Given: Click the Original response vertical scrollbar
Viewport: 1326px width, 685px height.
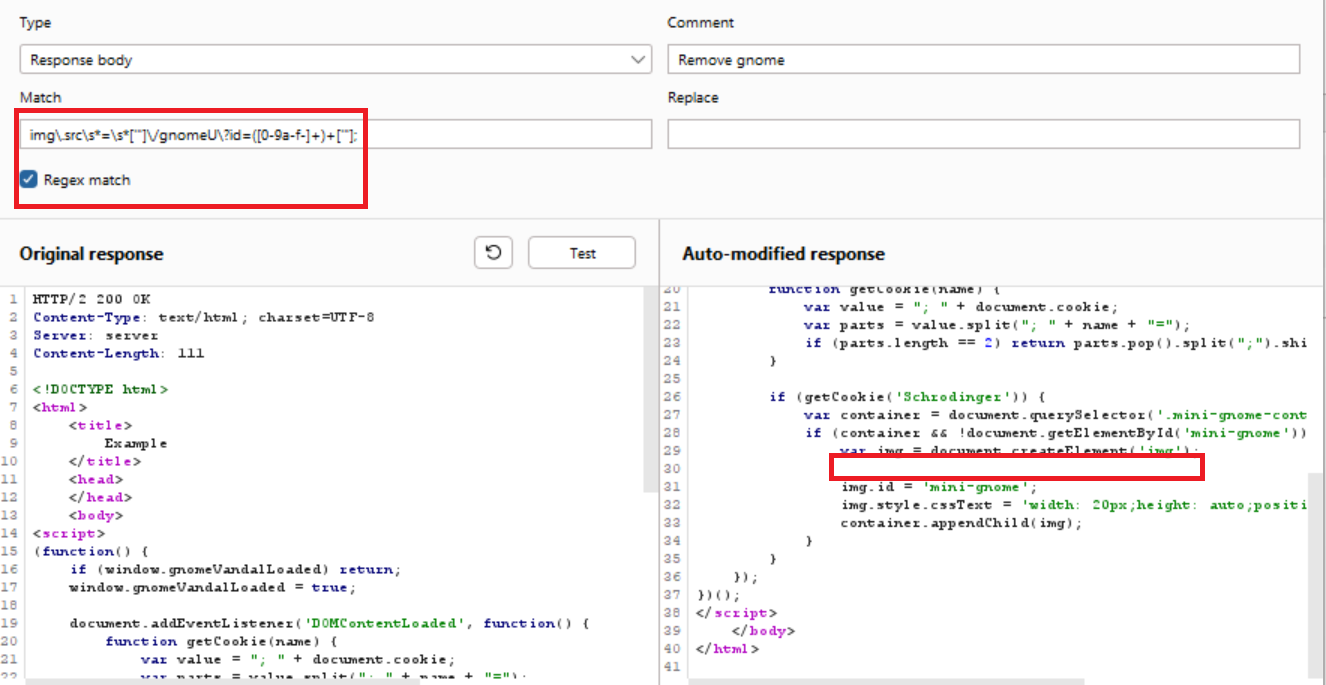Looking at the screenshot, I should (651, 390).
